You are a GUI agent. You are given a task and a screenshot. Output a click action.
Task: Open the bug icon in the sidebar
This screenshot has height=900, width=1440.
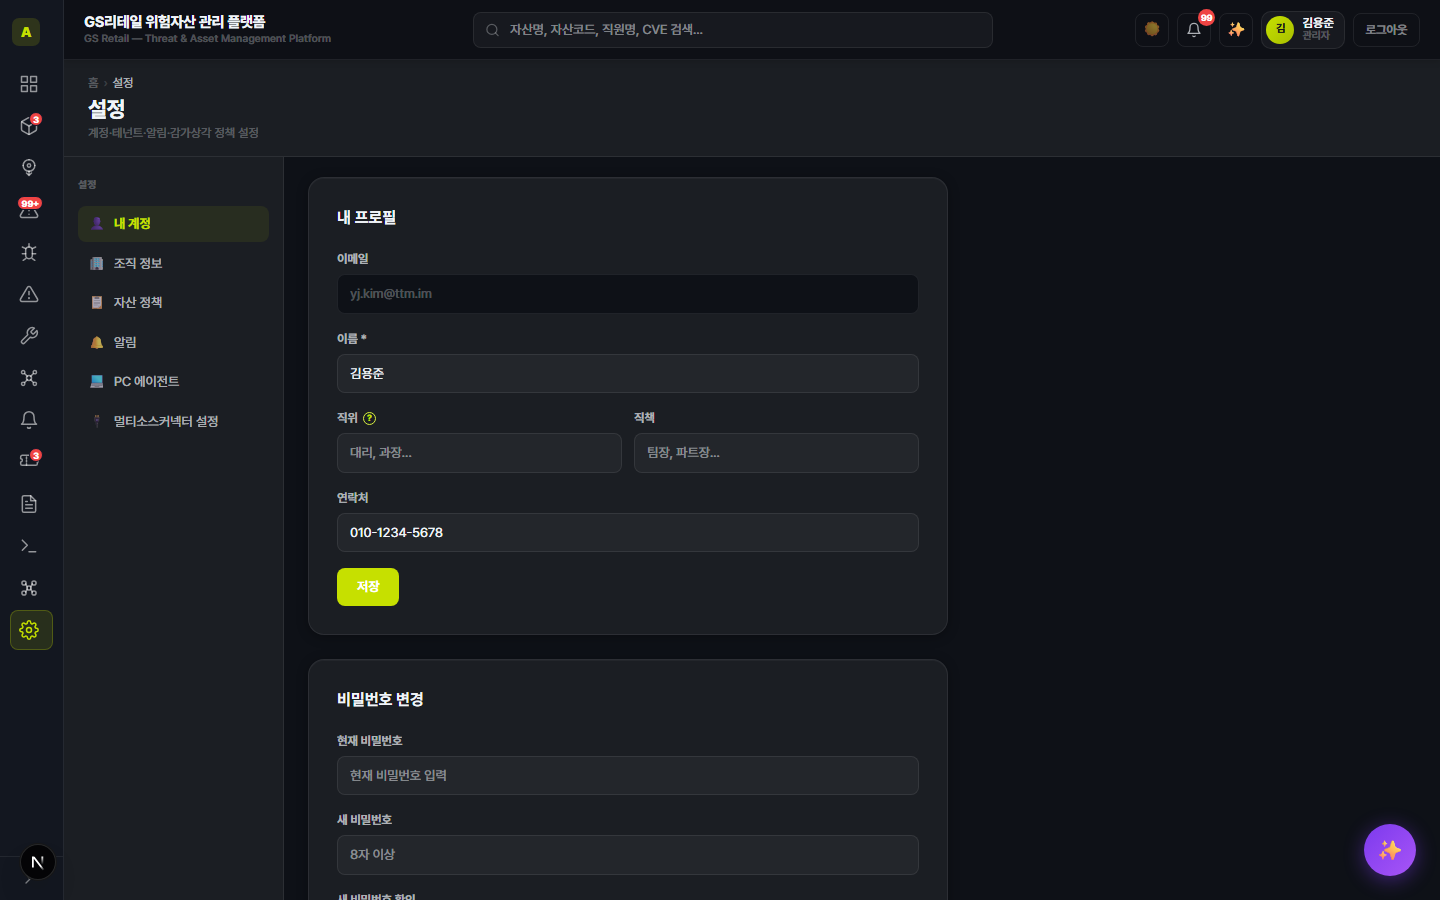point(29,252)
